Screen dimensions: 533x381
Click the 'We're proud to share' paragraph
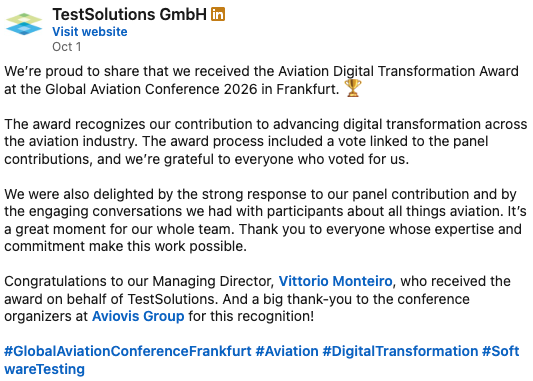pyautogui.click(x=261, y=80)
